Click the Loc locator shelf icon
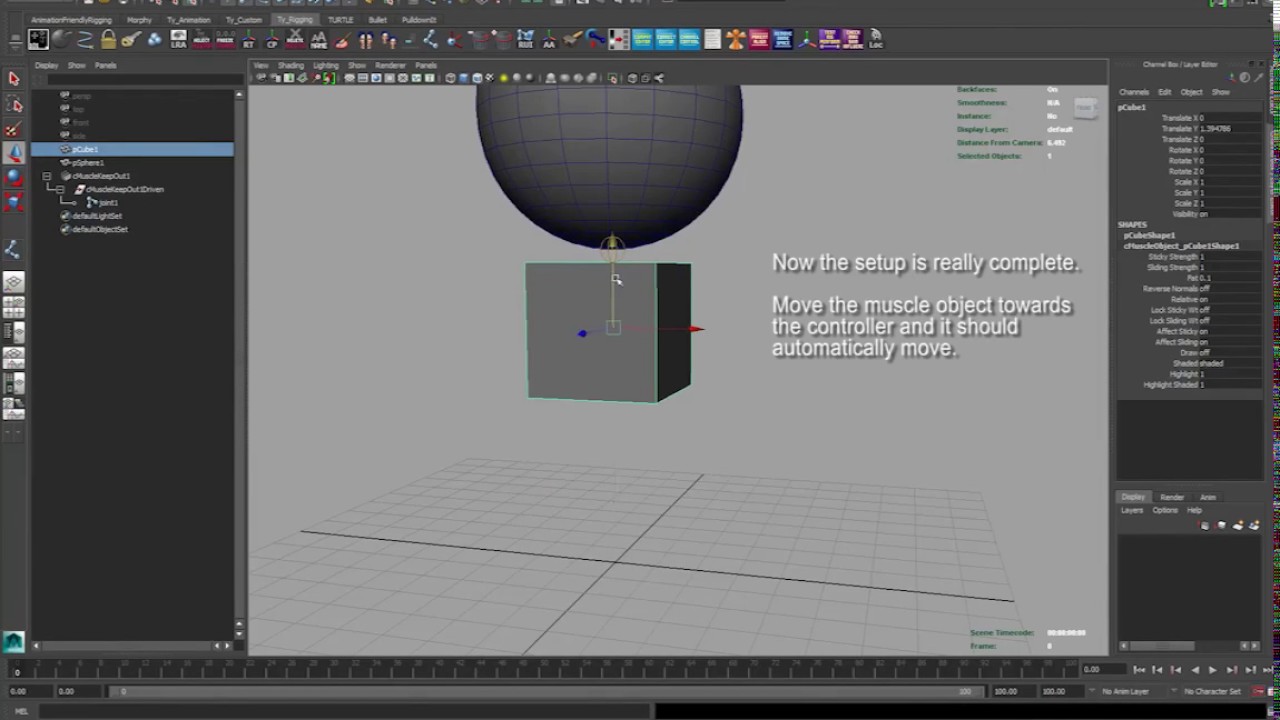1280x720 pixels. click(876, 39)
